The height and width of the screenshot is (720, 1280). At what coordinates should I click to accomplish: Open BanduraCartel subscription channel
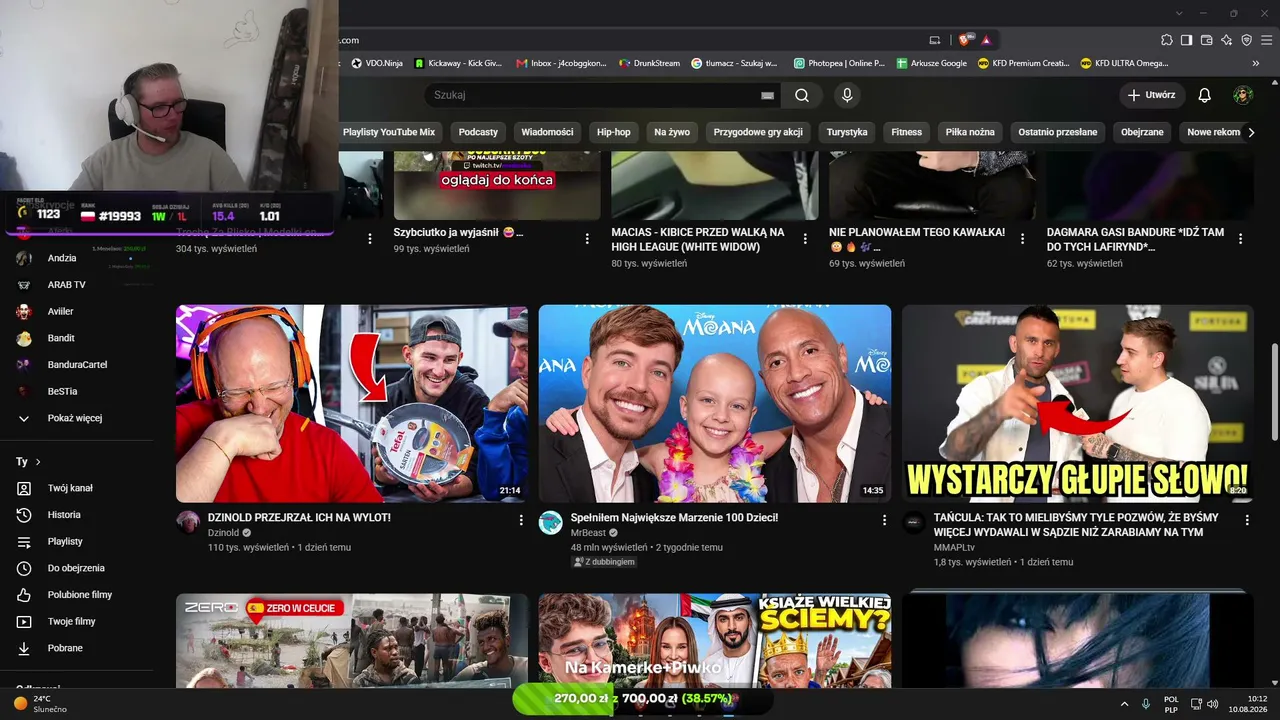click(77, 365)
